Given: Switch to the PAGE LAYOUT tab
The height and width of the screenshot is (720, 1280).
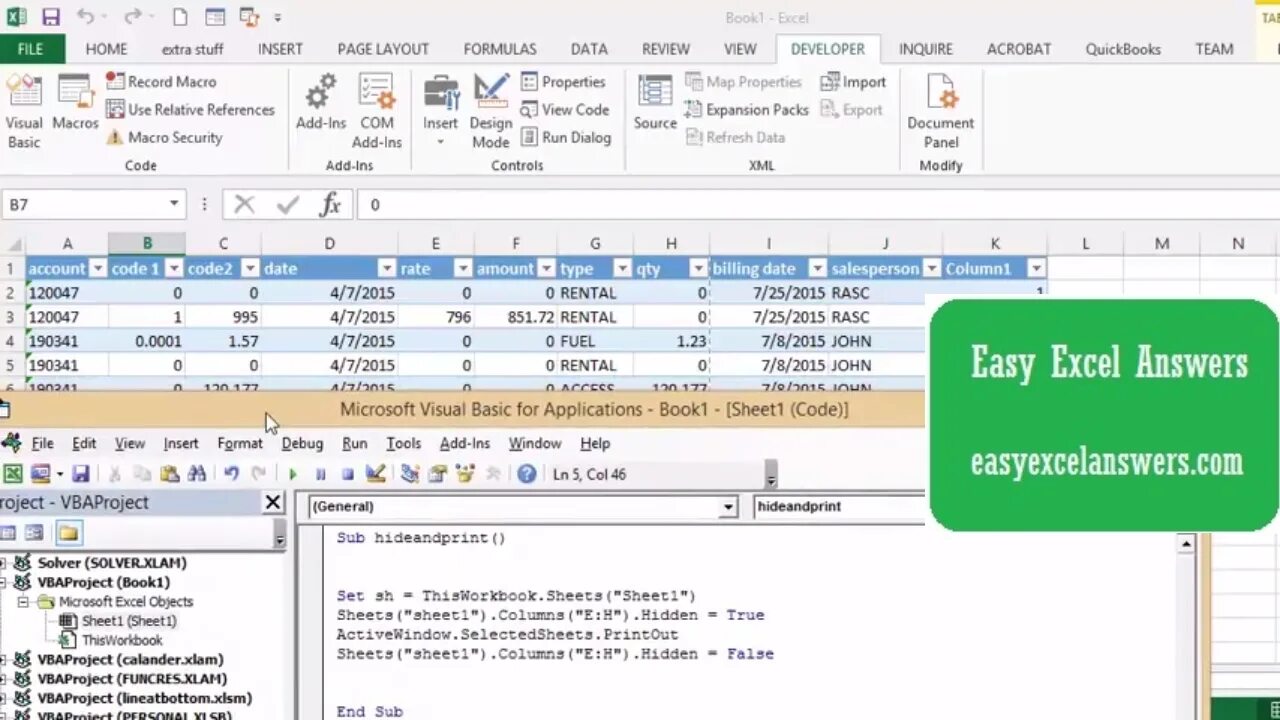Looking at the screenshot, I should (383, 49).
